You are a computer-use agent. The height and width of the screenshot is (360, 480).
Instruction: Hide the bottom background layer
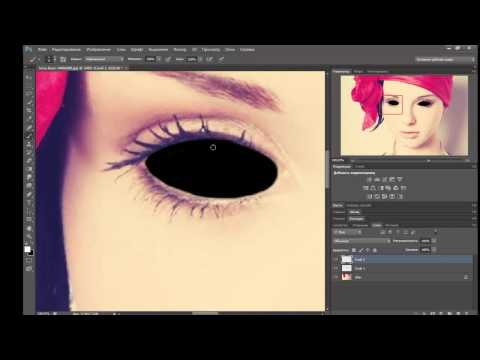[x=336, y=277]
